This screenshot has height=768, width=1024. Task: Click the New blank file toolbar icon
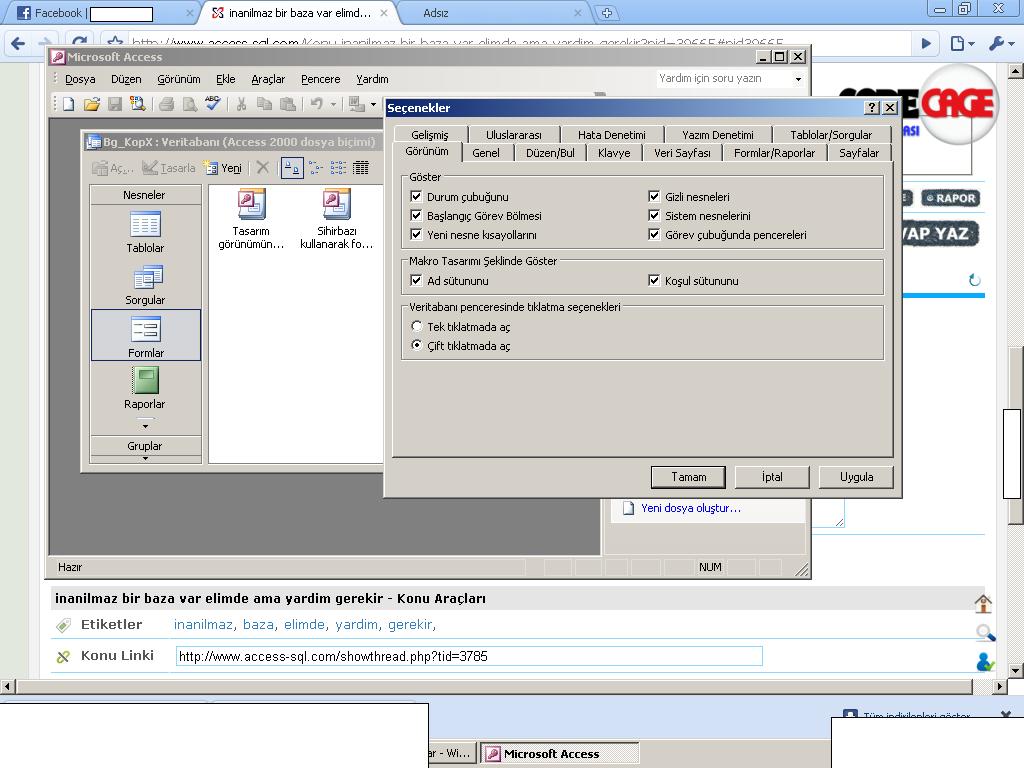tap(69, 104)
